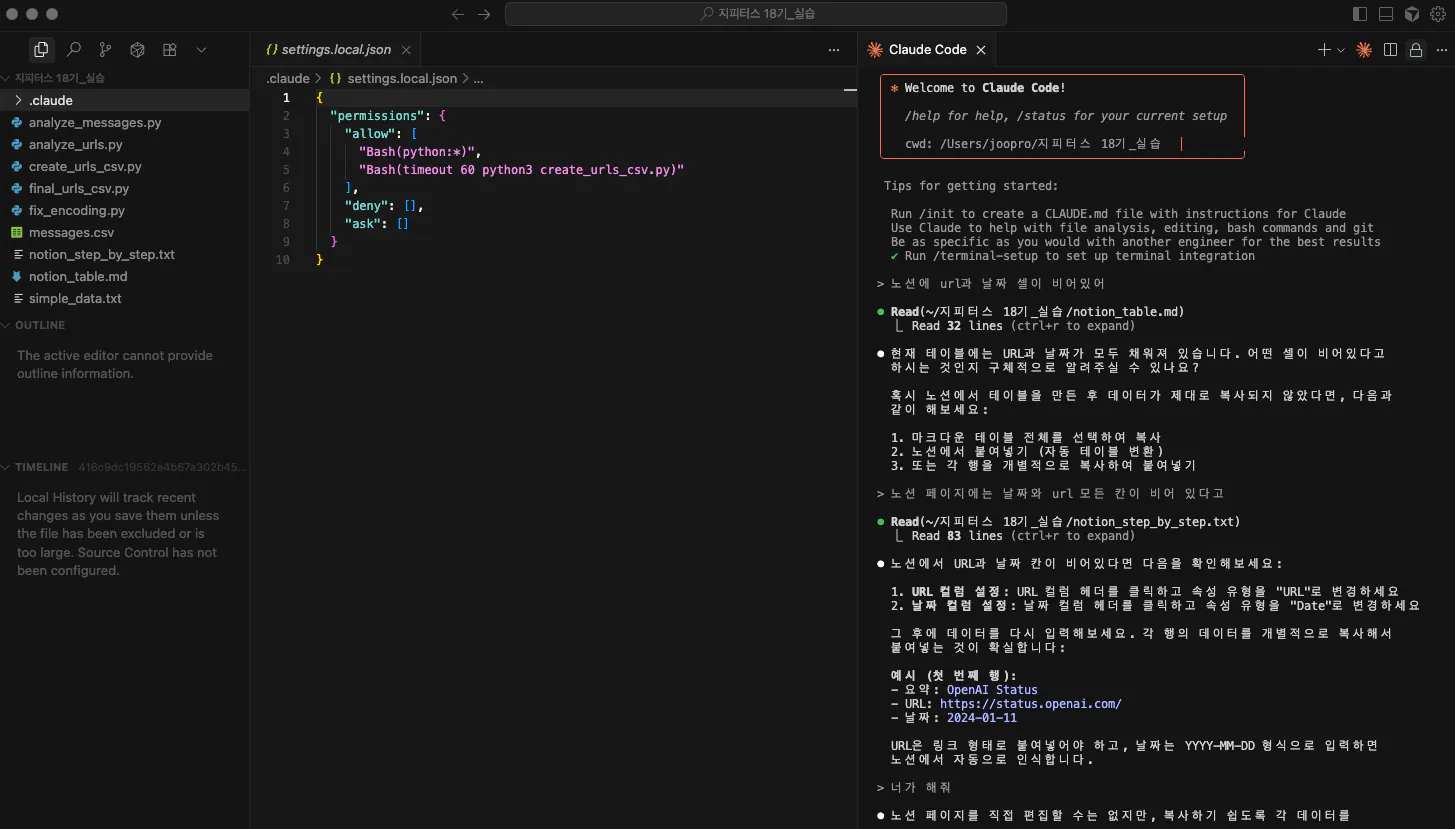Screen dimensions: 1455x829
Task: Click the cube icon in the activity bar
Action: pyautogui.click(x=138, y=49)
